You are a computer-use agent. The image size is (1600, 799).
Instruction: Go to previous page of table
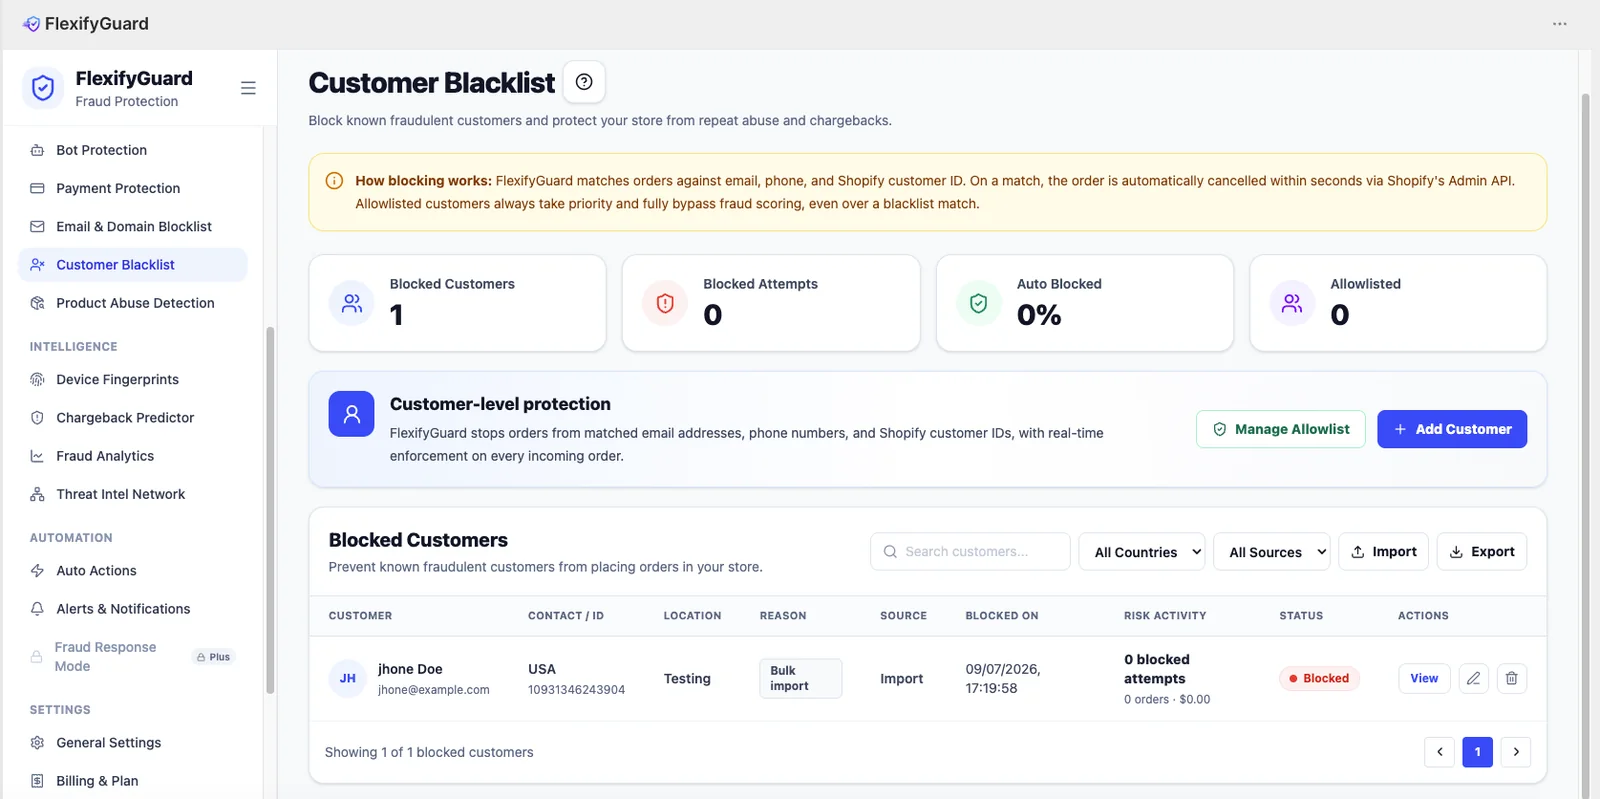point(1440,752)
